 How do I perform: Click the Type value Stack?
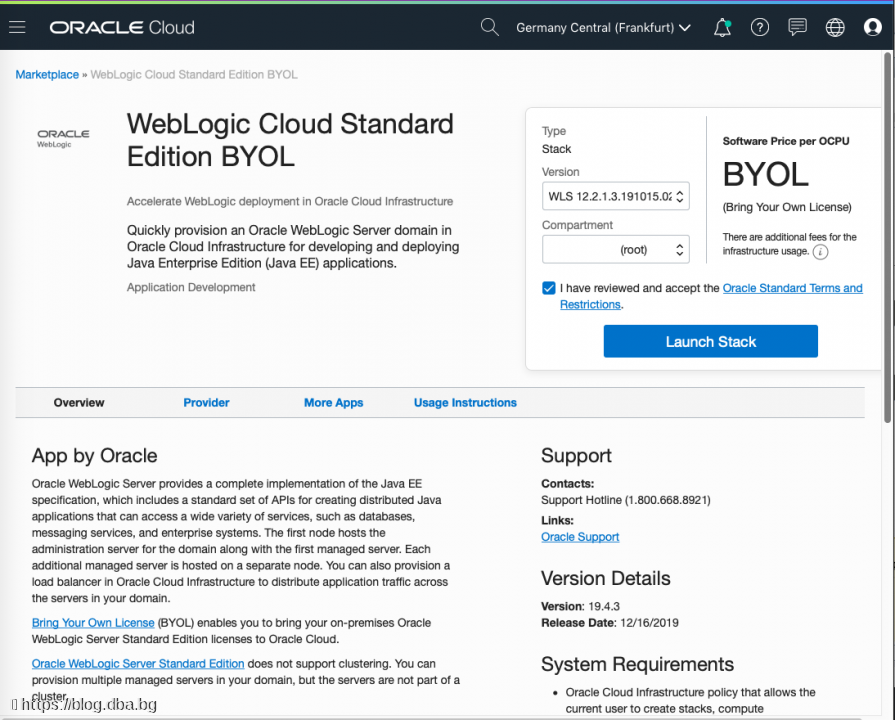coord(557,149)
